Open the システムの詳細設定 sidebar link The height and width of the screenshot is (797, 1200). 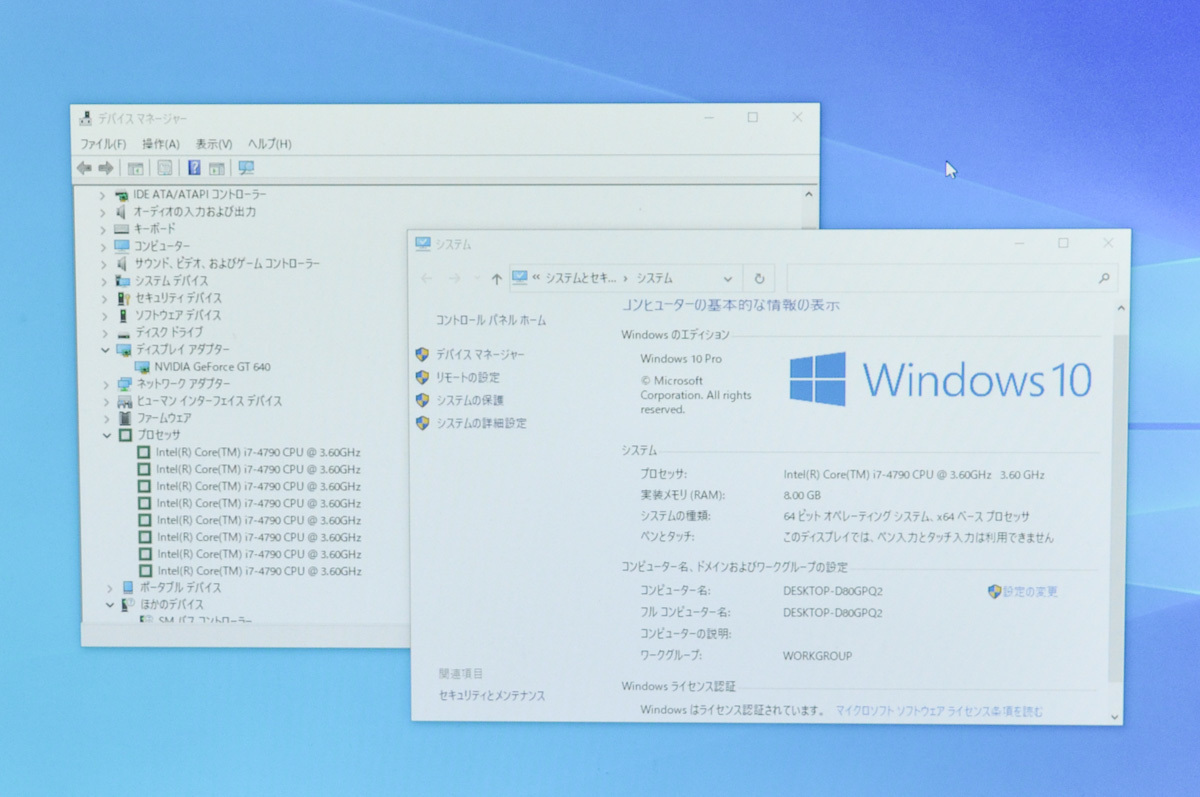(481, 423)
